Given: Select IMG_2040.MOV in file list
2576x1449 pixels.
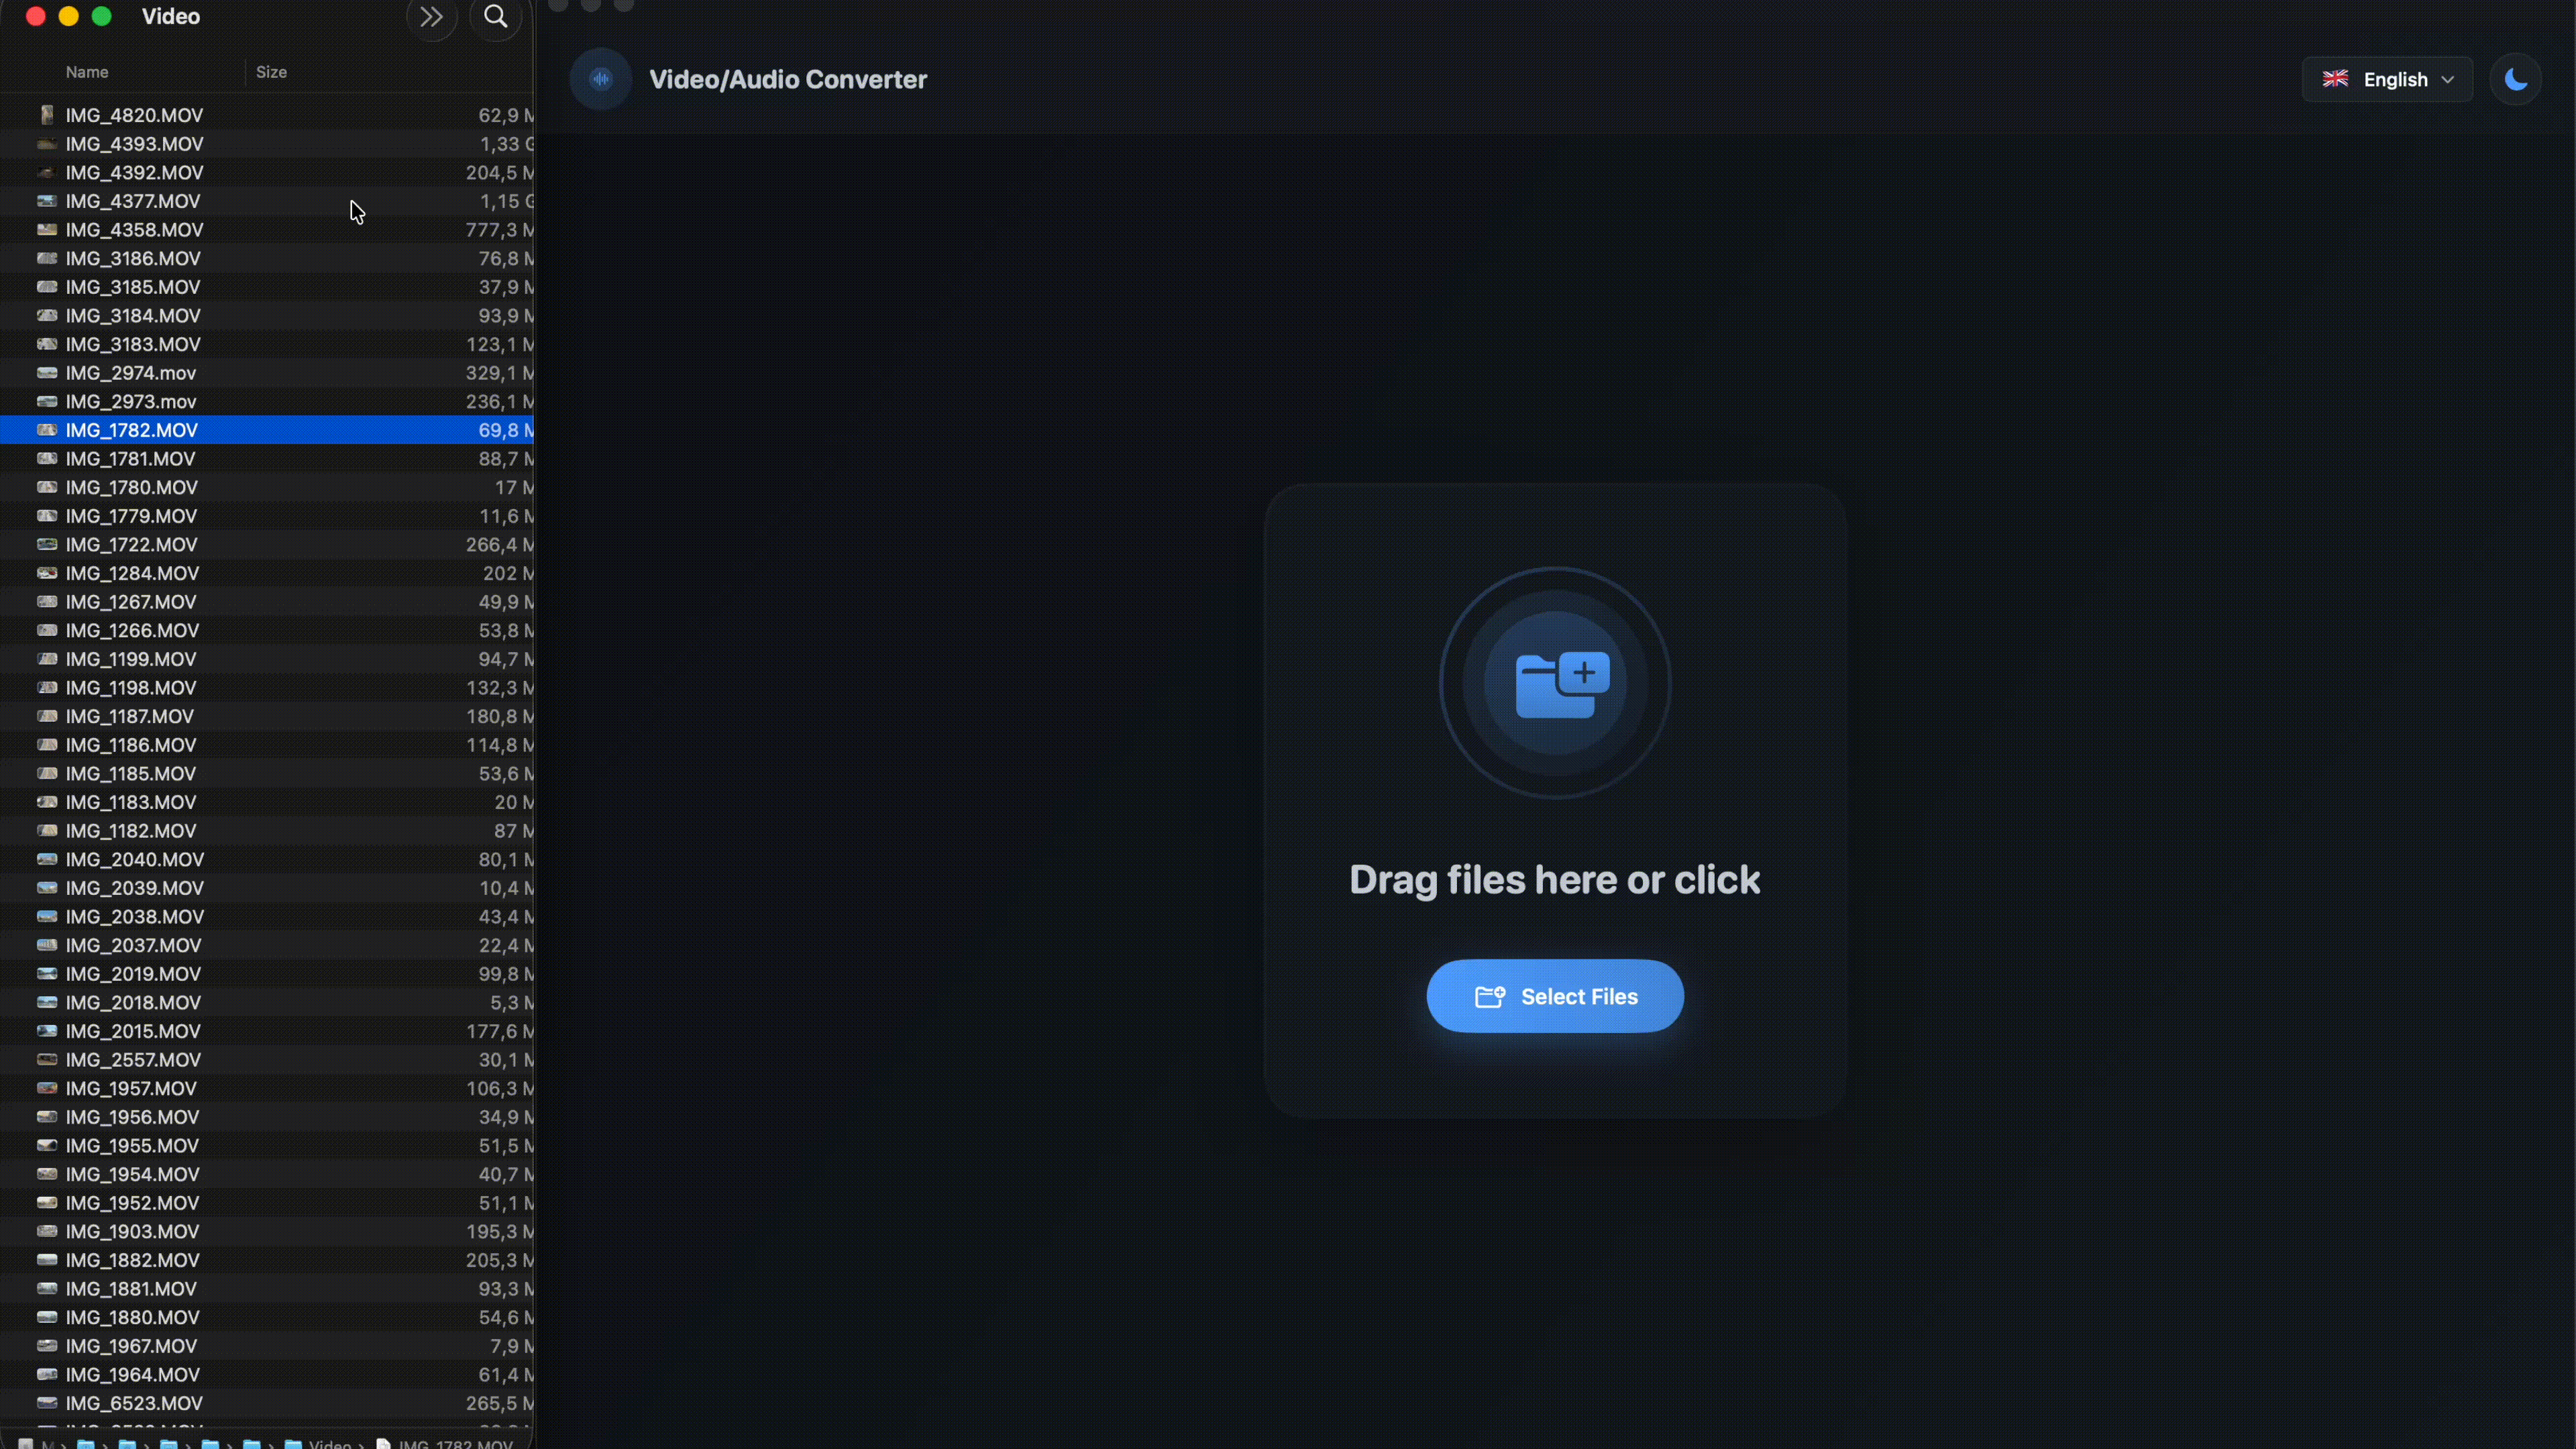Looking at the screenshot, I should pyautogui.click(x=135, y=859).
